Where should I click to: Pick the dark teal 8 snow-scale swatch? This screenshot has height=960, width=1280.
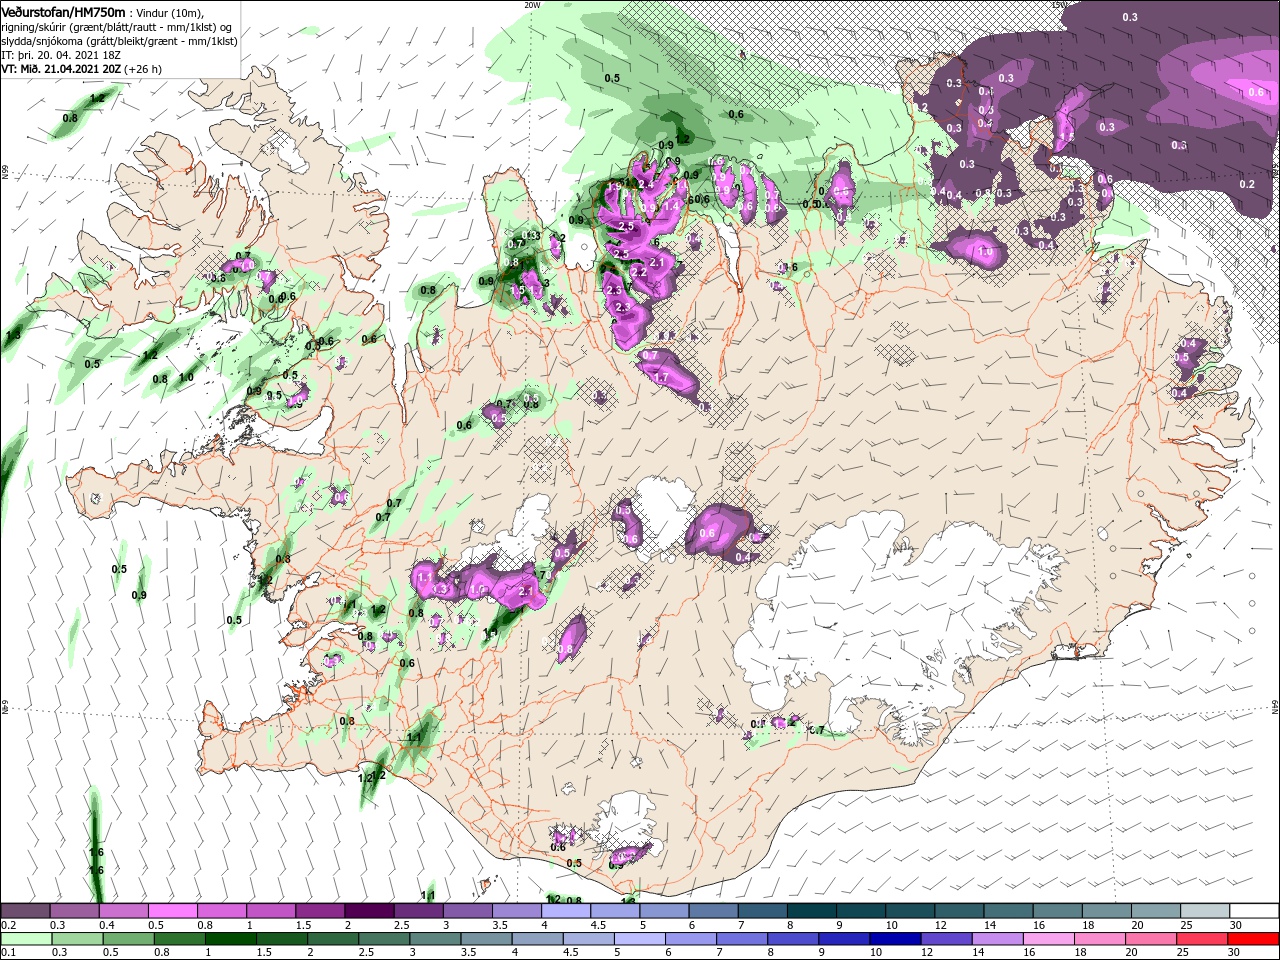[810, 911]
